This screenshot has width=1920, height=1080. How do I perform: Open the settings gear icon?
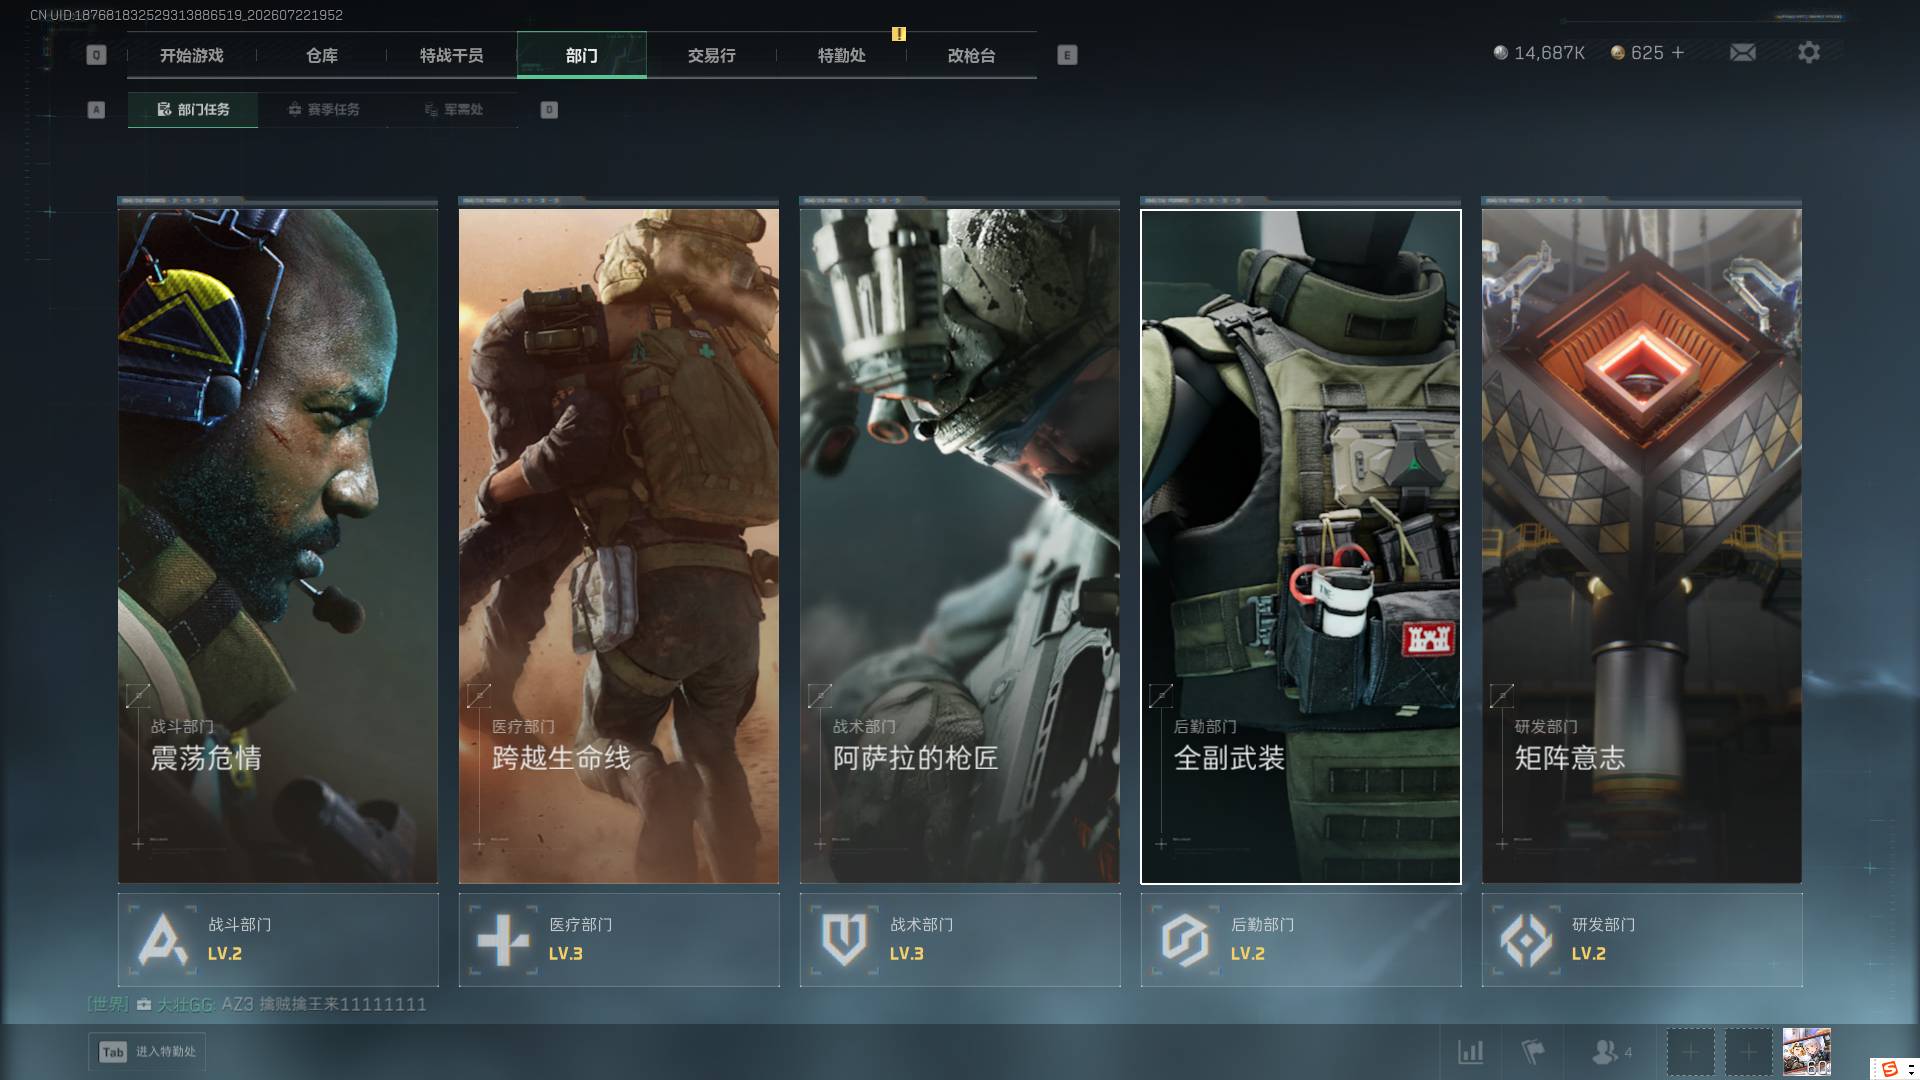tap(1808, 52)
